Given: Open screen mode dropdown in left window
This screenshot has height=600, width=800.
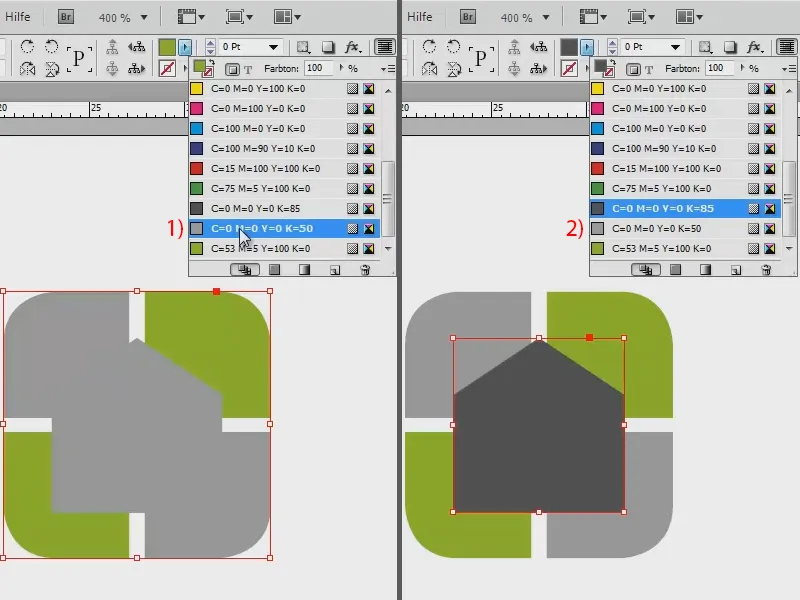Looking at the screenshot, I should [x=239, y=17].
